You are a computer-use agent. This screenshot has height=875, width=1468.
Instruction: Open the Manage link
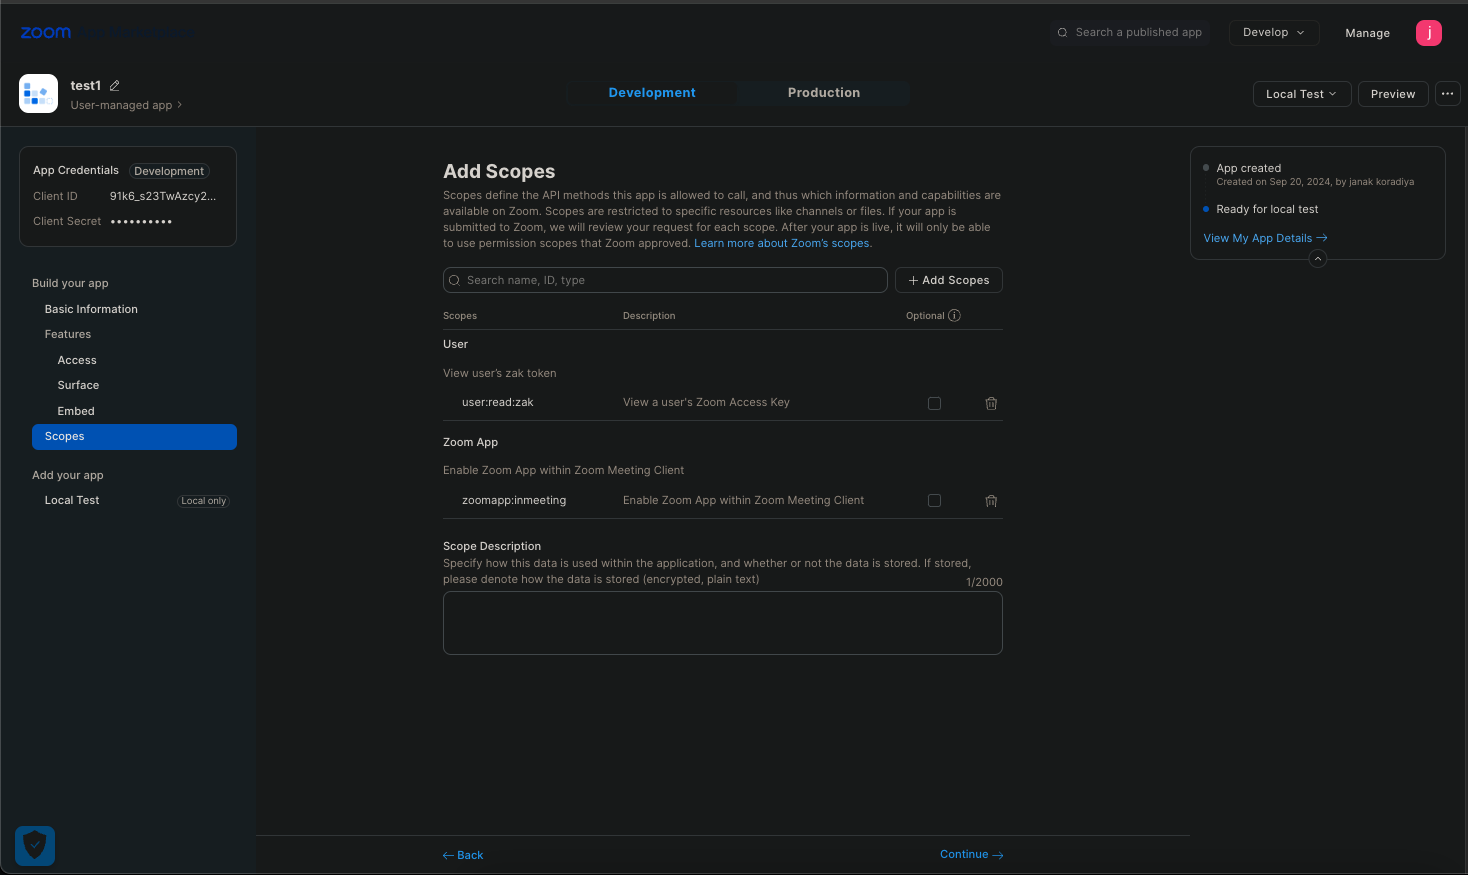pyautogui.click(x=1367, y=33)
